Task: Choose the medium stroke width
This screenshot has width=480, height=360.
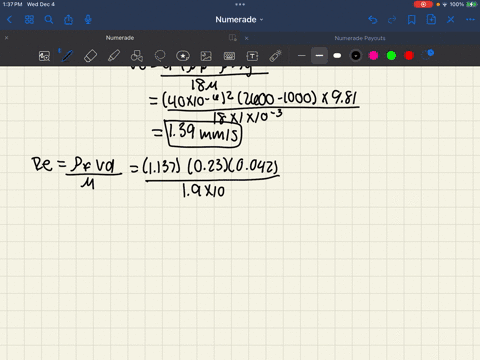Action: coord(319,56)
